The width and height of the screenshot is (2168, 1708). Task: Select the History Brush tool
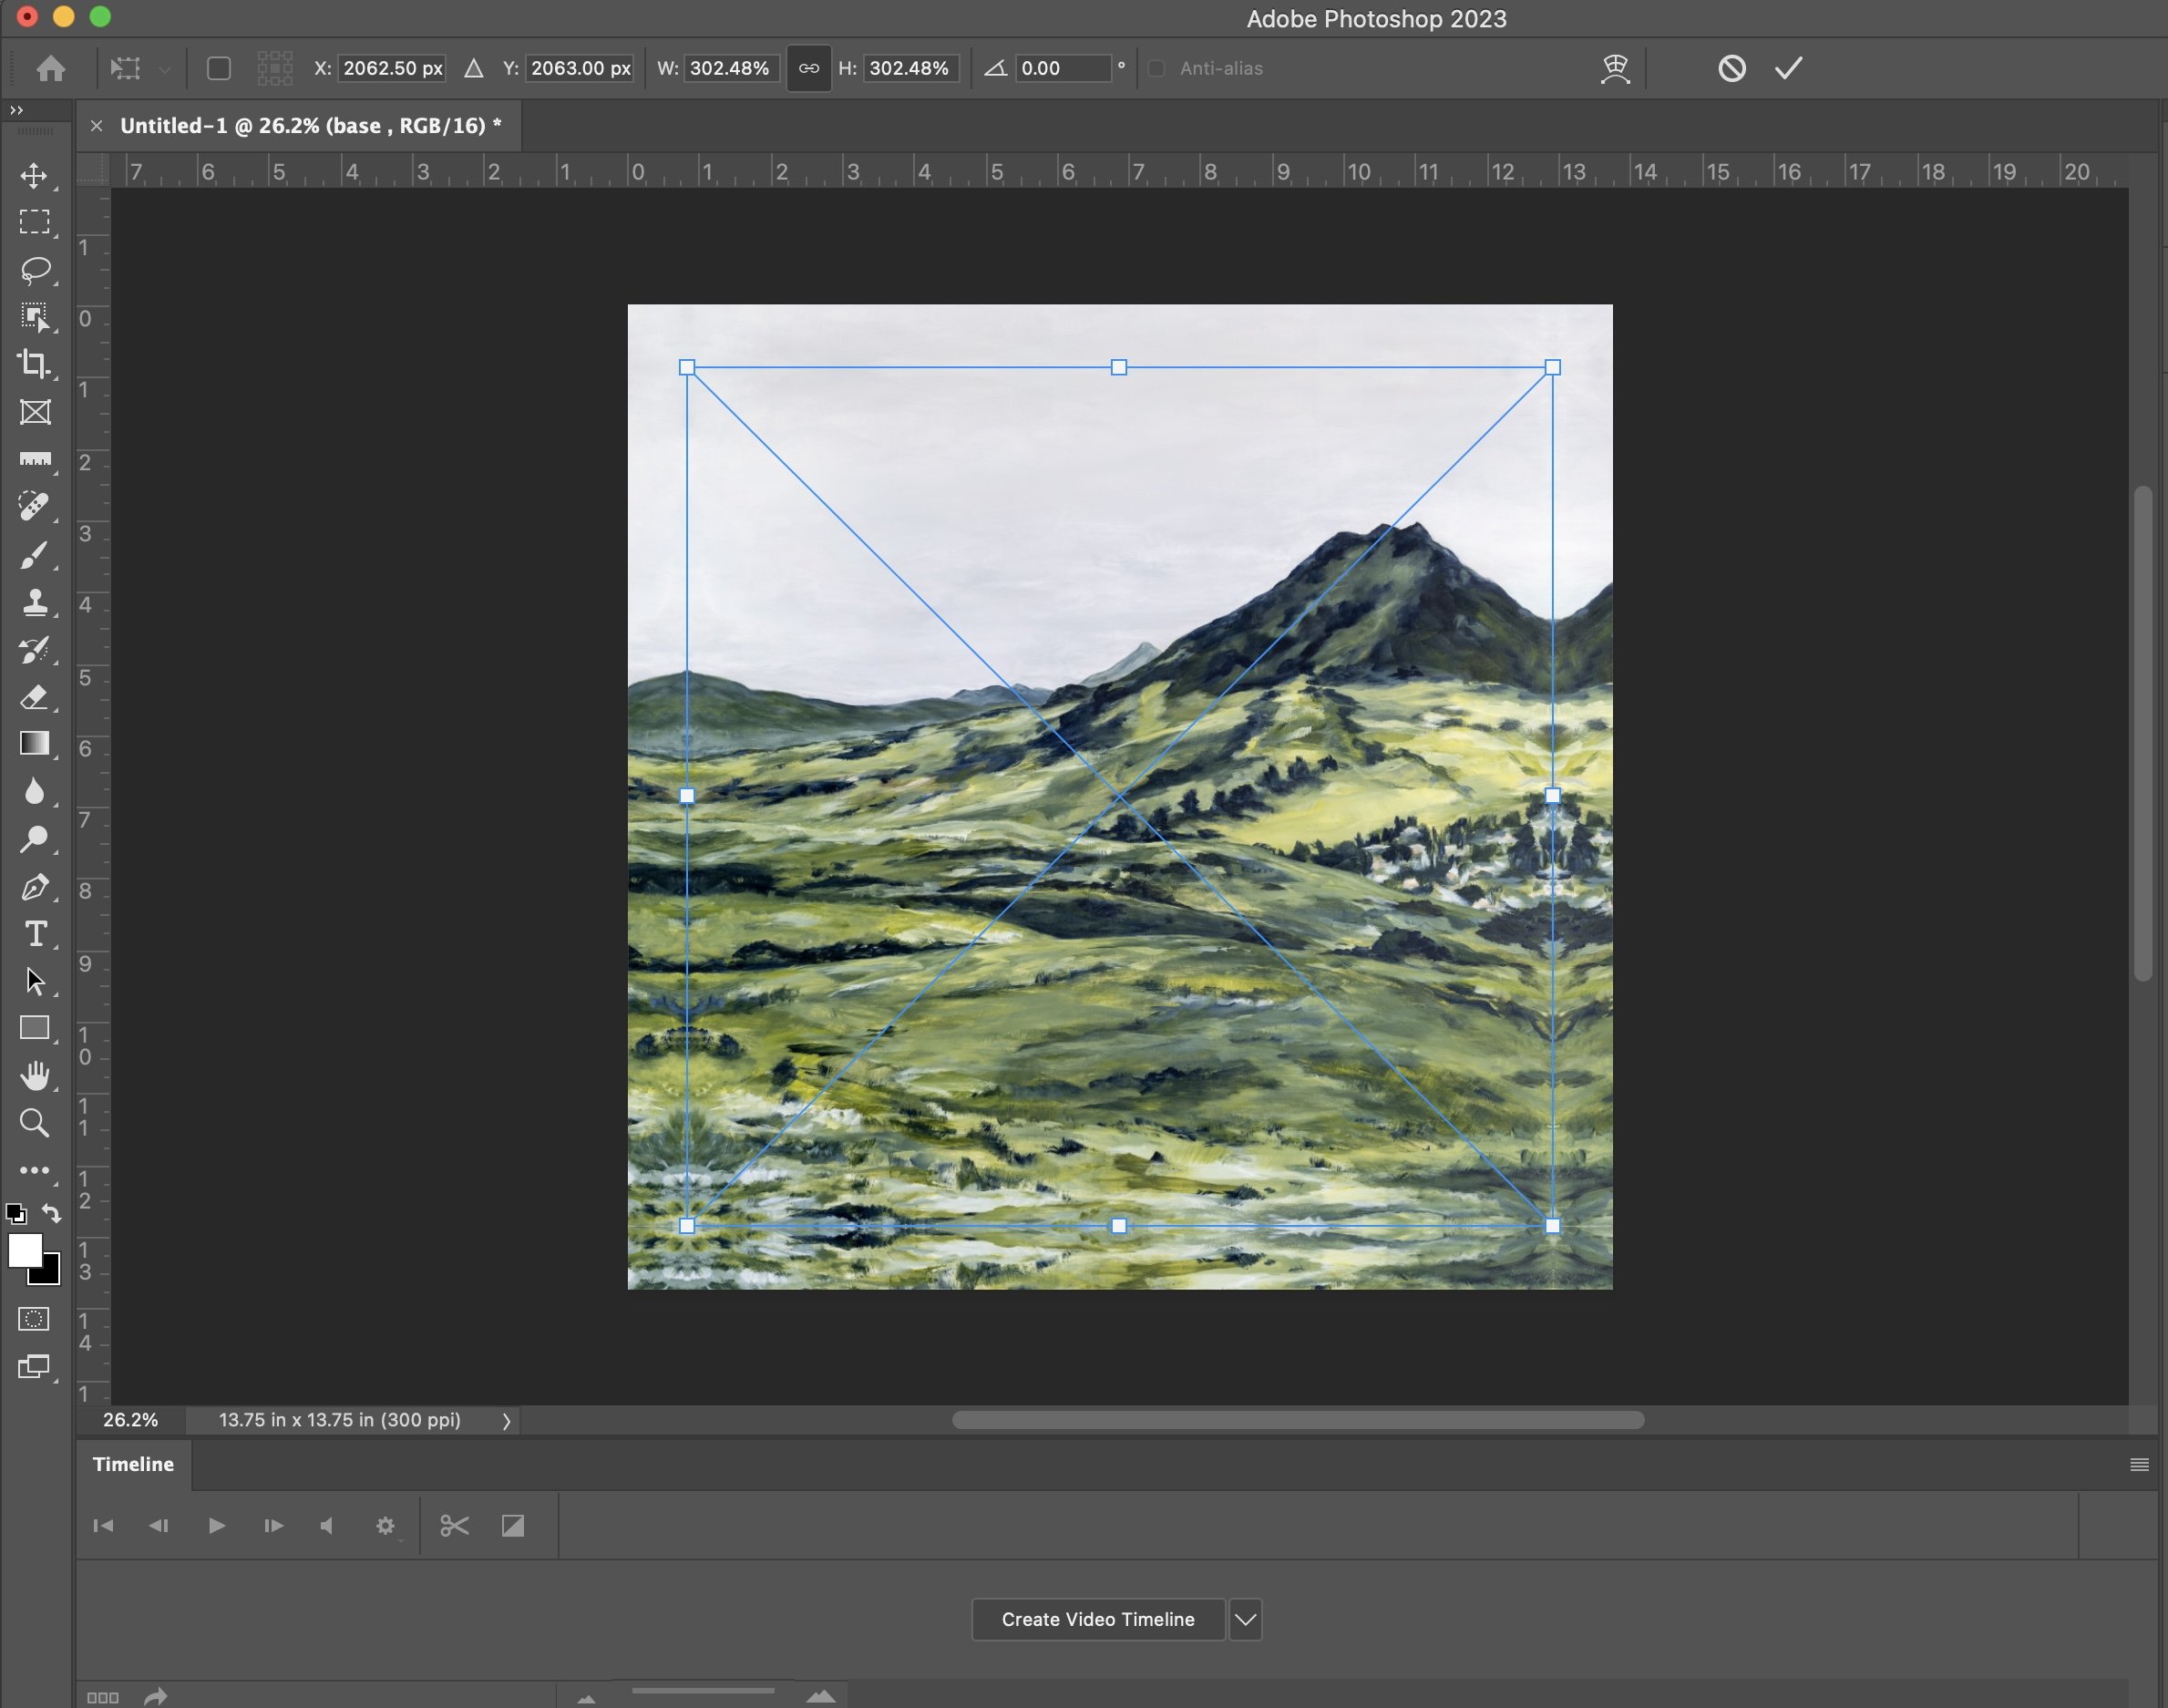35,650
